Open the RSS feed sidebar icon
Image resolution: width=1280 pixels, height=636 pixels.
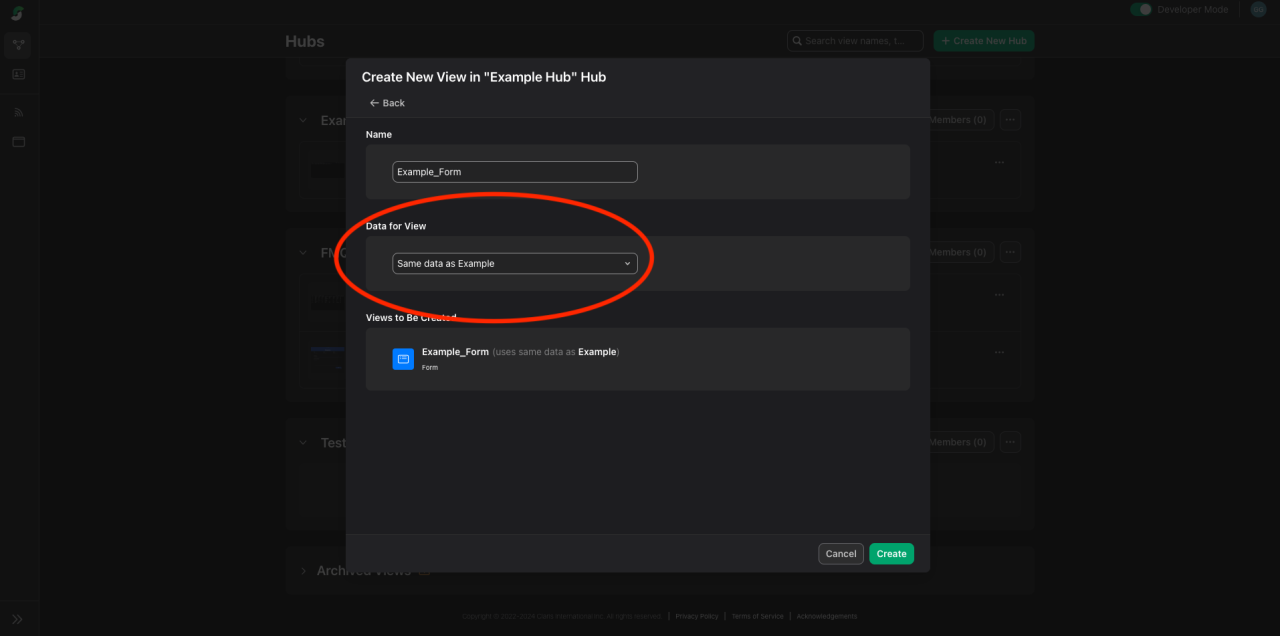(x=18, y=112)
